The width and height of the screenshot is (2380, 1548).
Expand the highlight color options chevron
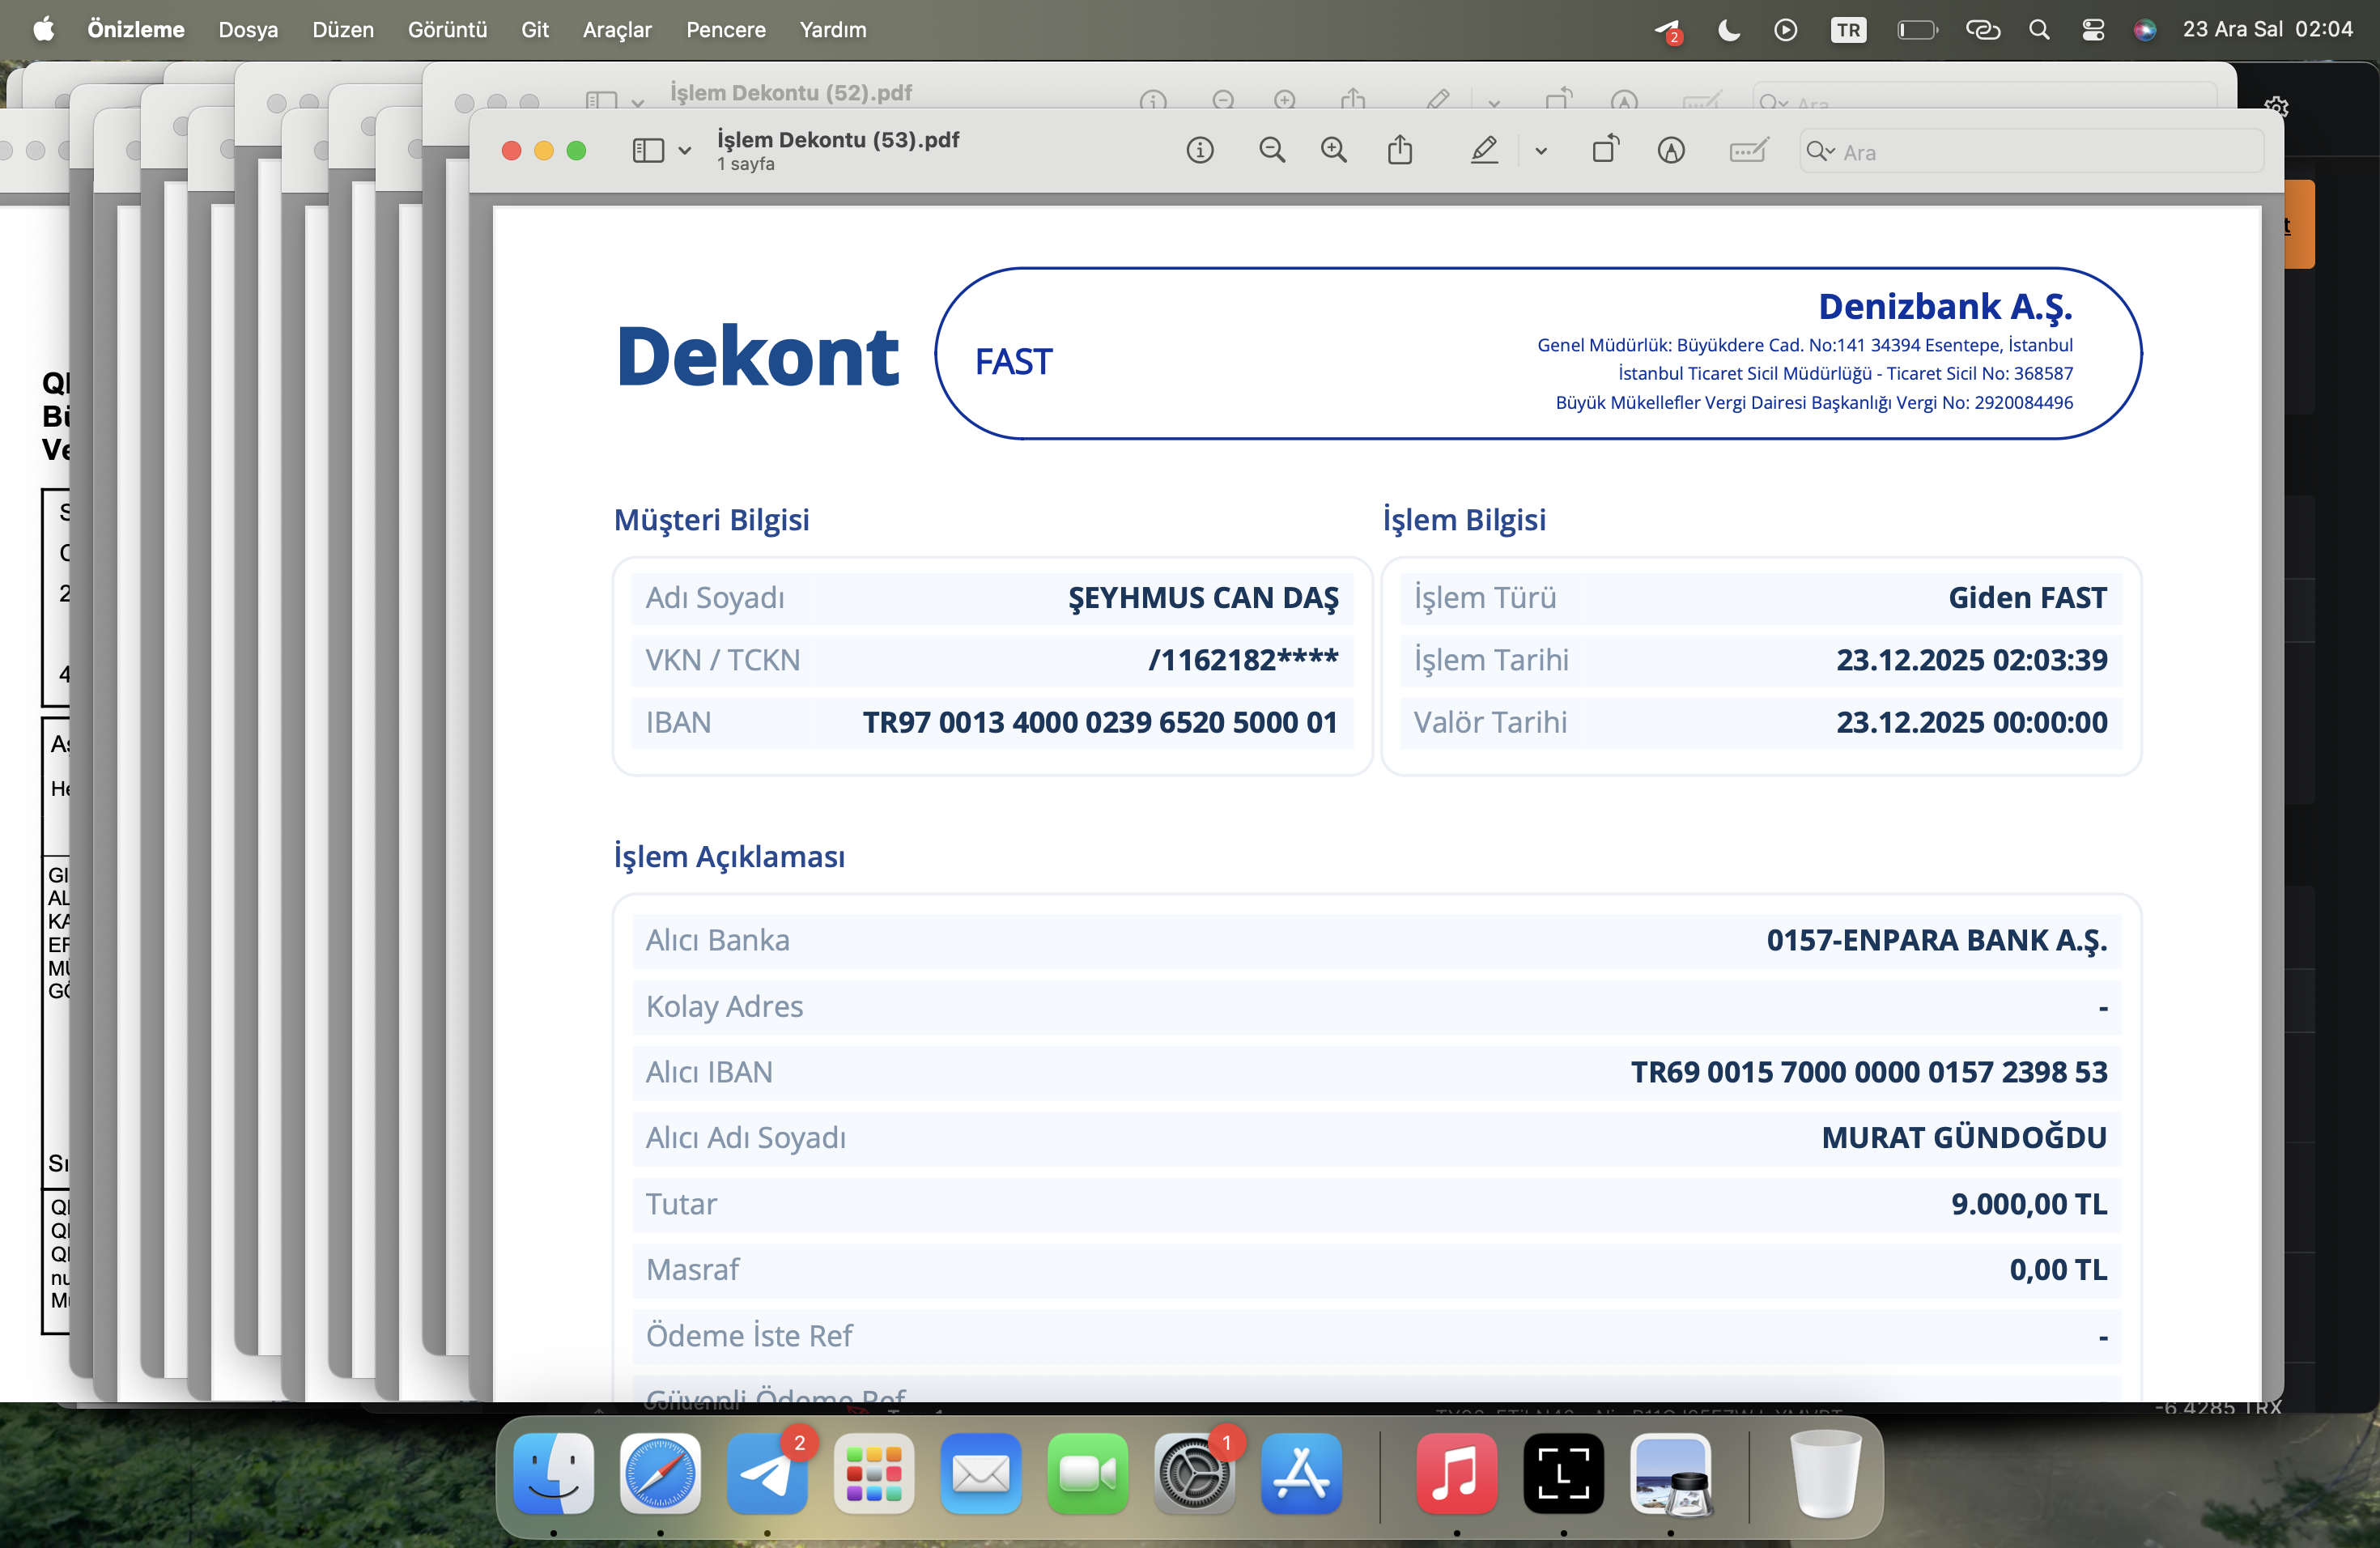pyautogui.click(x=1541, y=152)
